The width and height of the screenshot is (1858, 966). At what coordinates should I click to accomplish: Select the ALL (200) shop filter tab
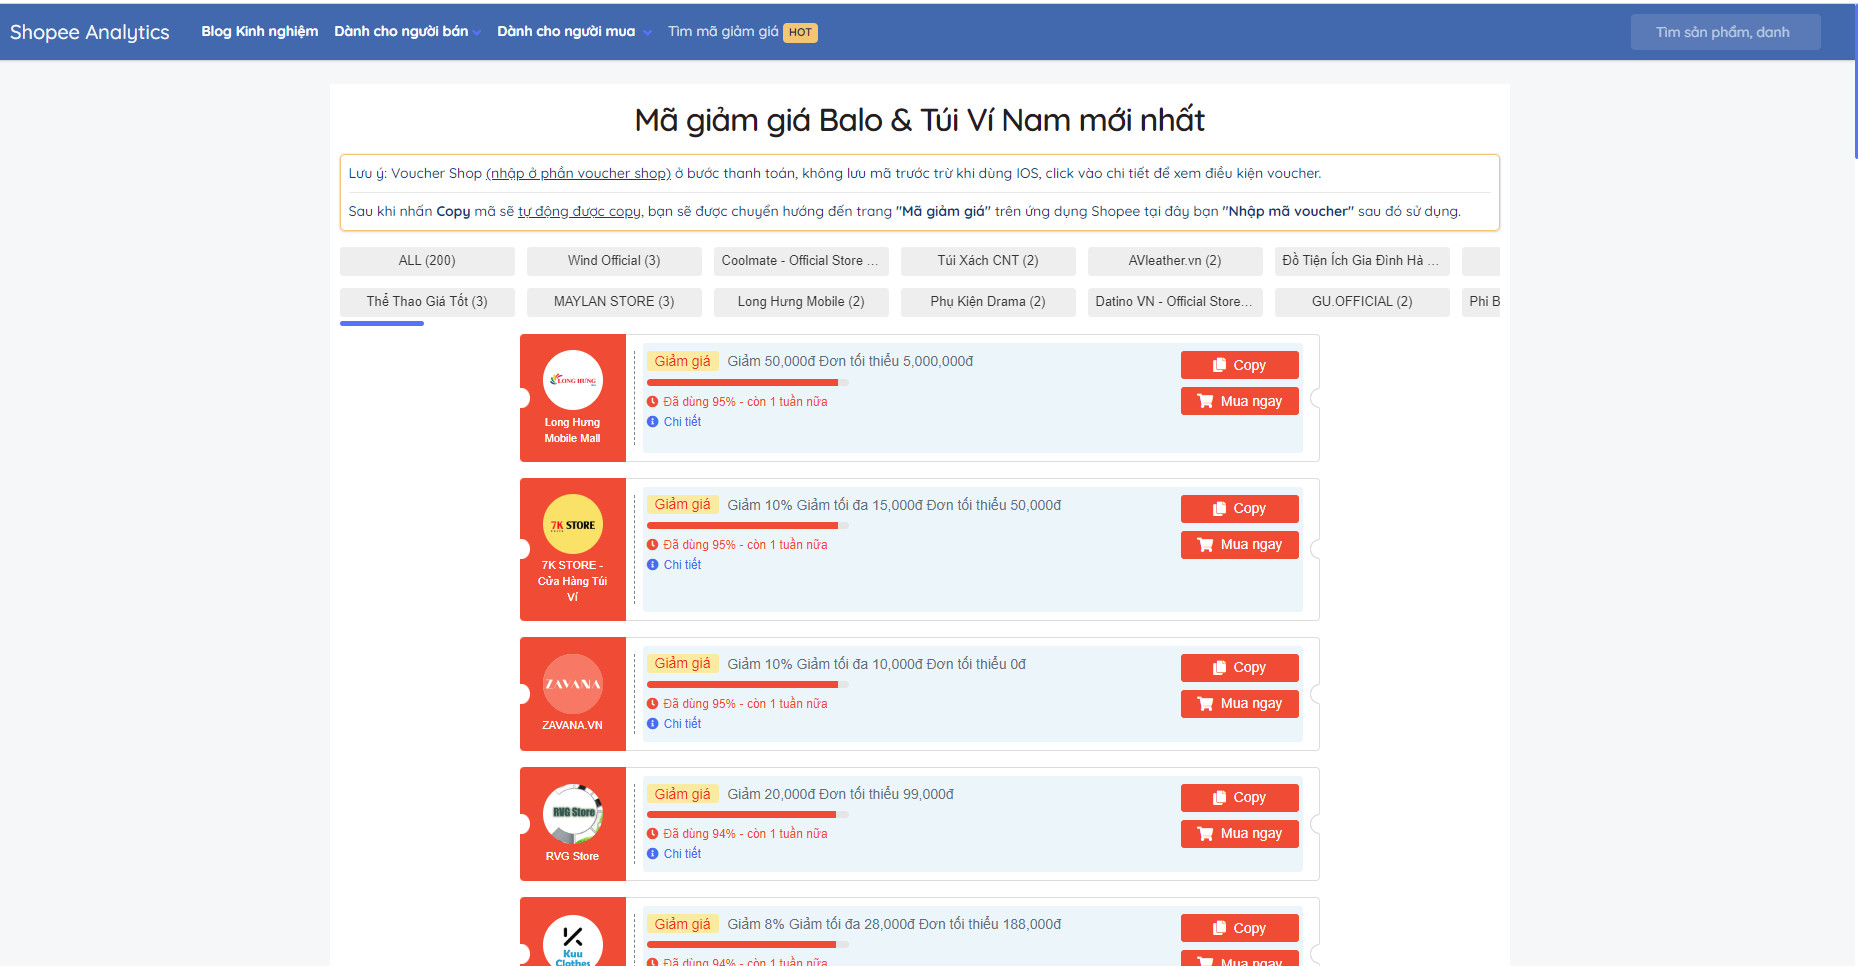tap(427, 261)
